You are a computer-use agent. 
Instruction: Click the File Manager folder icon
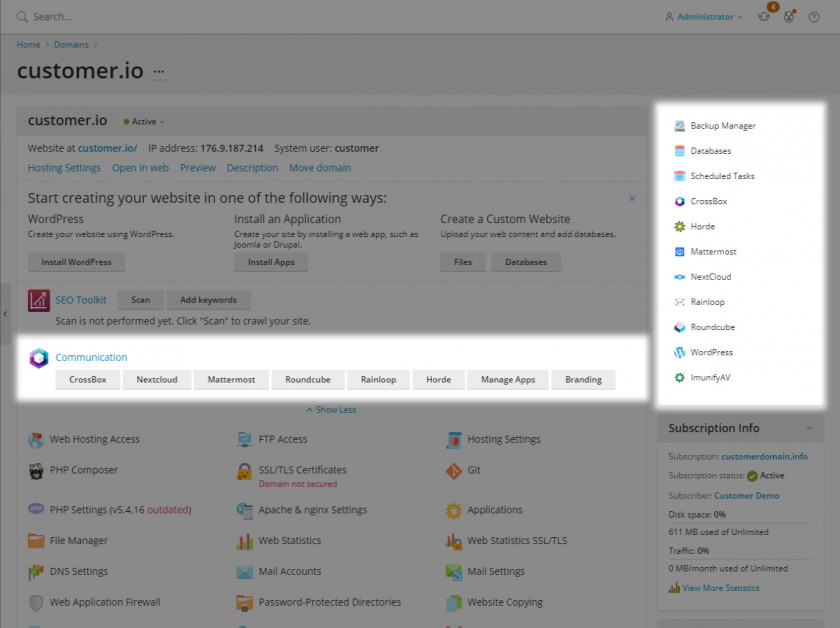[36, 541]
